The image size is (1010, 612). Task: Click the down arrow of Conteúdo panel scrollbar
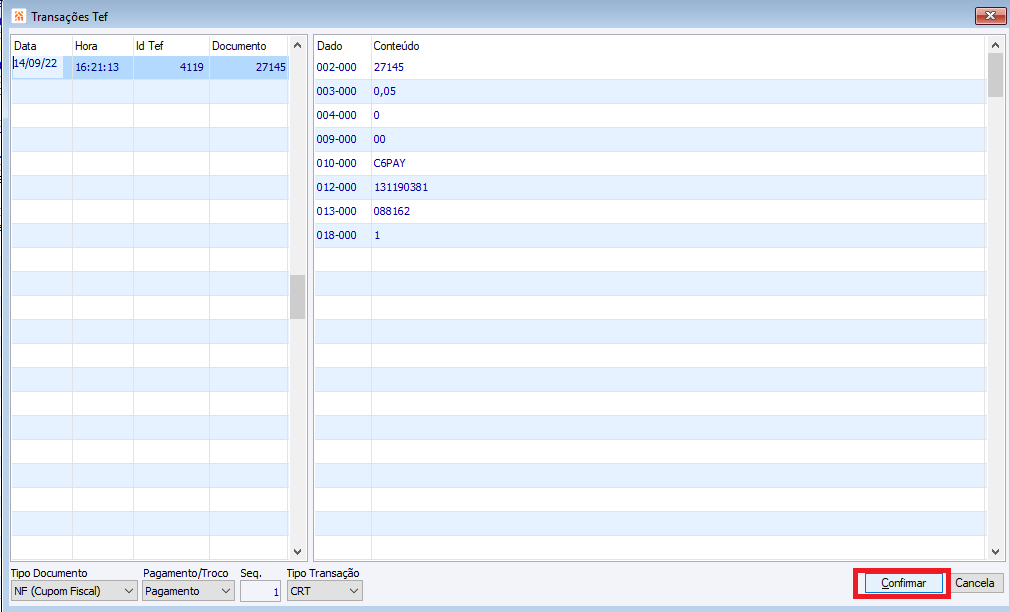point(995,551)
